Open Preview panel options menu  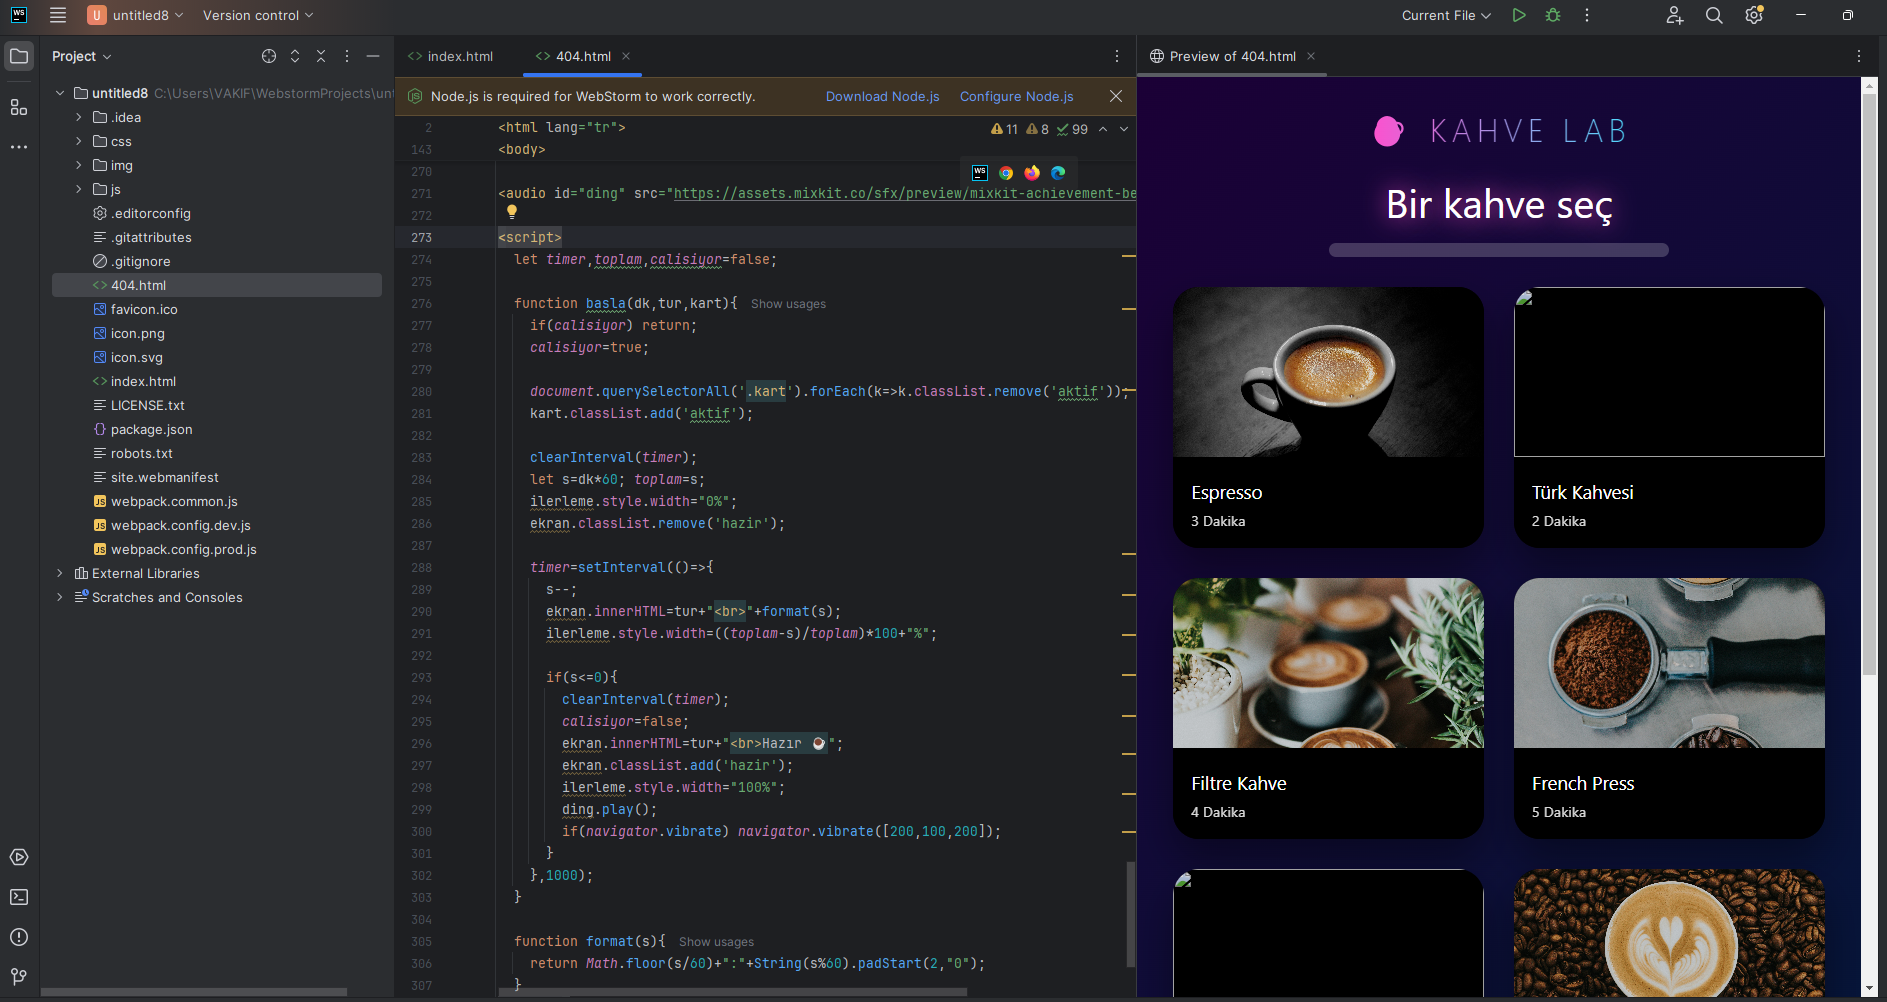click(1859, 56)
